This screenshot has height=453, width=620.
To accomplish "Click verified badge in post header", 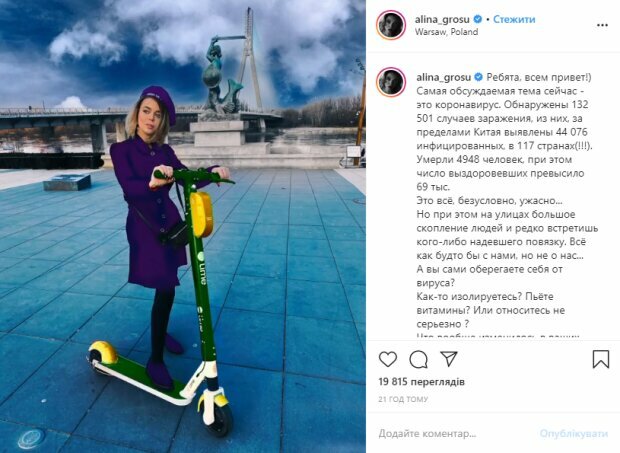I will tap(478, 19).
